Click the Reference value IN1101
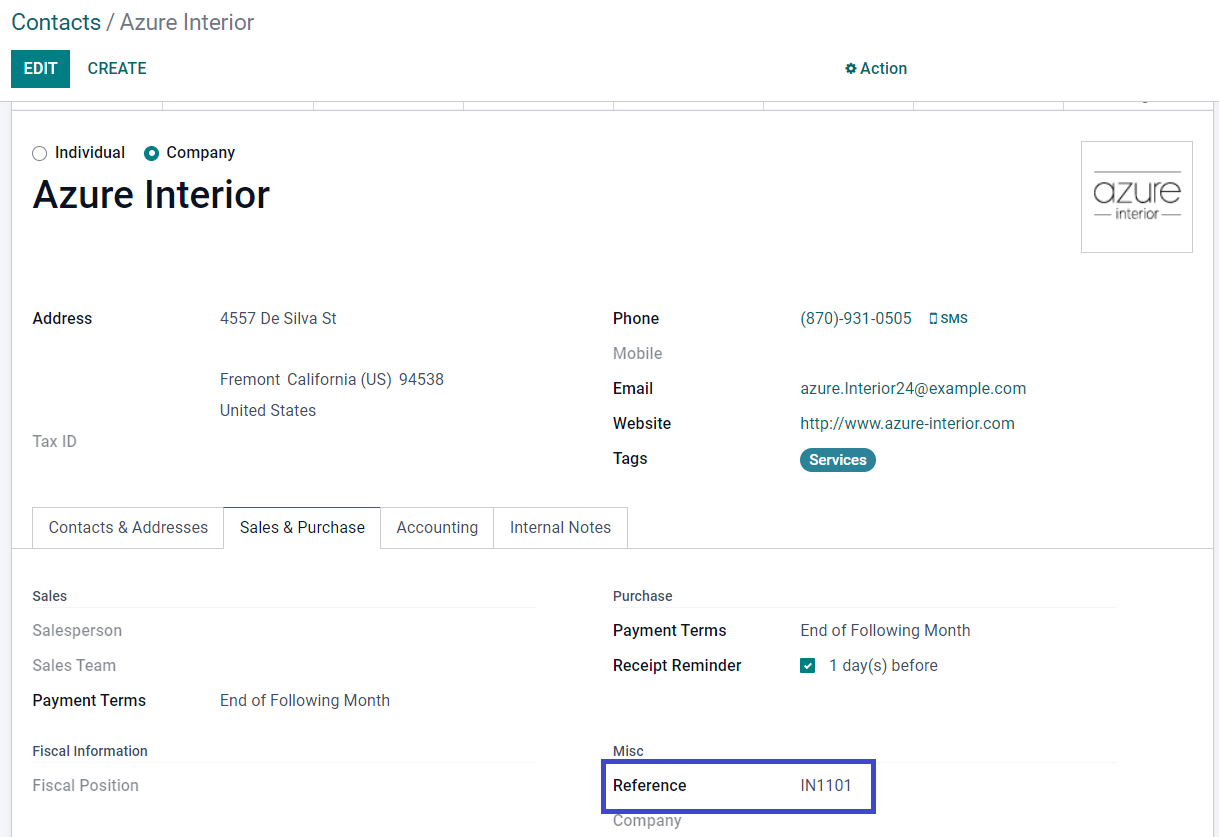The width and height of the screenshot is (1219, 837). point(826,786)
